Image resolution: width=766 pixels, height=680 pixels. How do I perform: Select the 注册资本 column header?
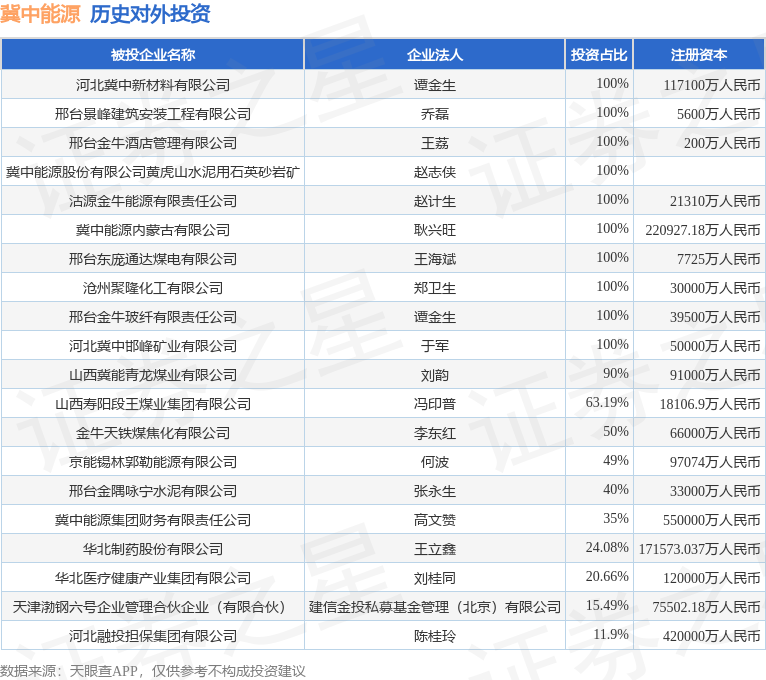tap(698, 55)
